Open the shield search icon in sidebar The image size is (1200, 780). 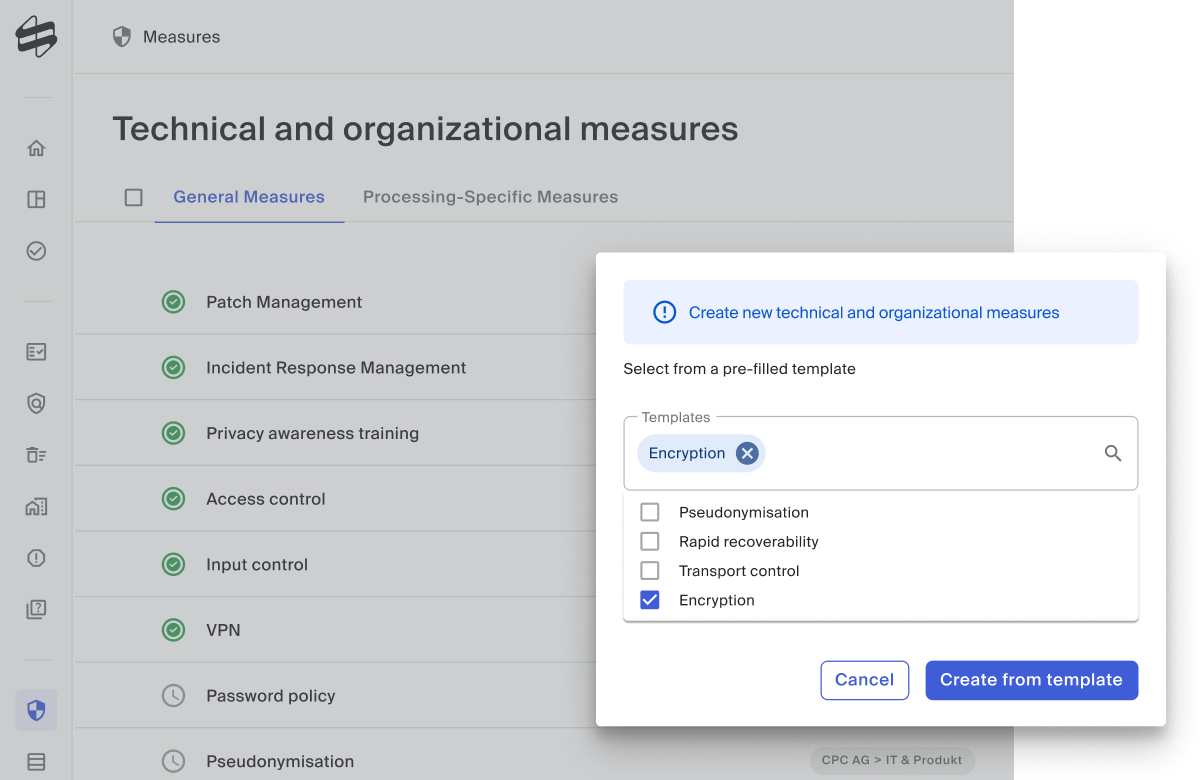tap(36, 403)
